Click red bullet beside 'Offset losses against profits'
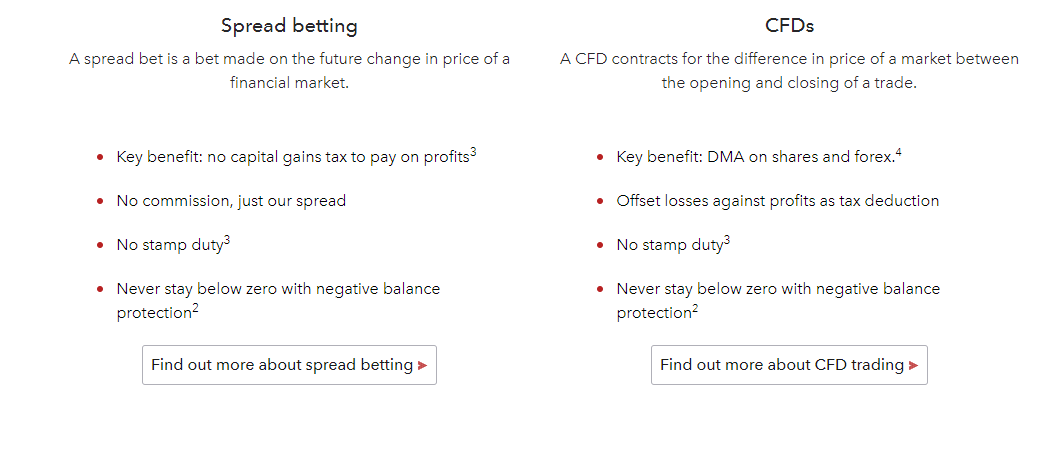The image size is (1056, 450). (x=600, y=201)
